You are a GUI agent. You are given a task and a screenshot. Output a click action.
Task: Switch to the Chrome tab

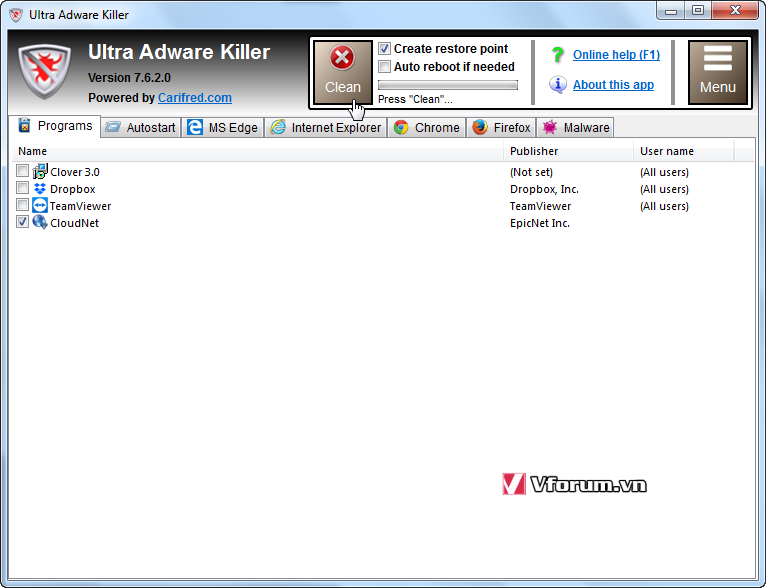pos(427,128)
